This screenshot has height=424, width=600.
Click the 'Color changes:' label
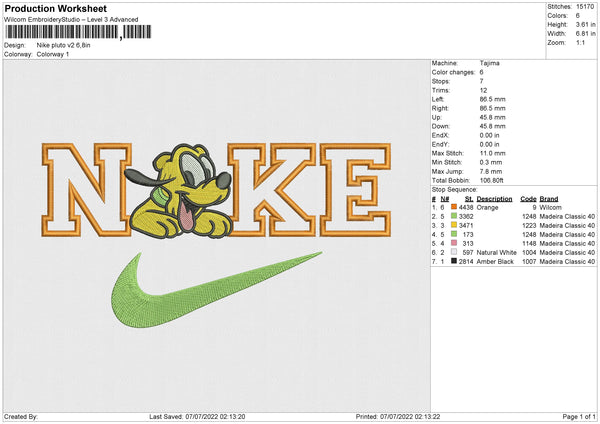(x=453, y=72)
